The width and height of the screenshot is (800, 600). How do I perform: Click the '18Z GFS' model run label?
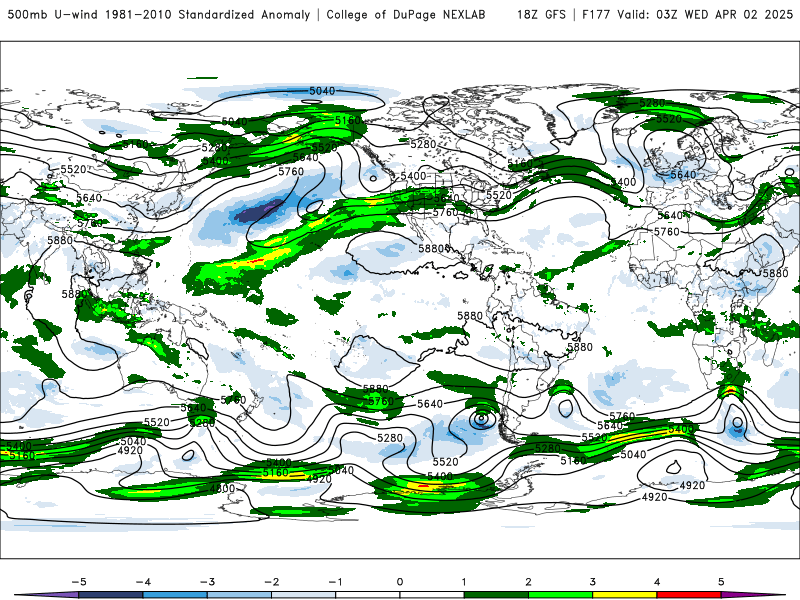[541, 15]
